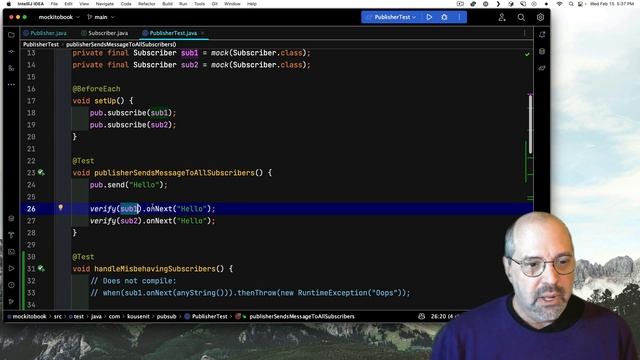This screenshot has height=360, width=640.
Task: Open the Problems tool window icon
Action: click(11, 285)
